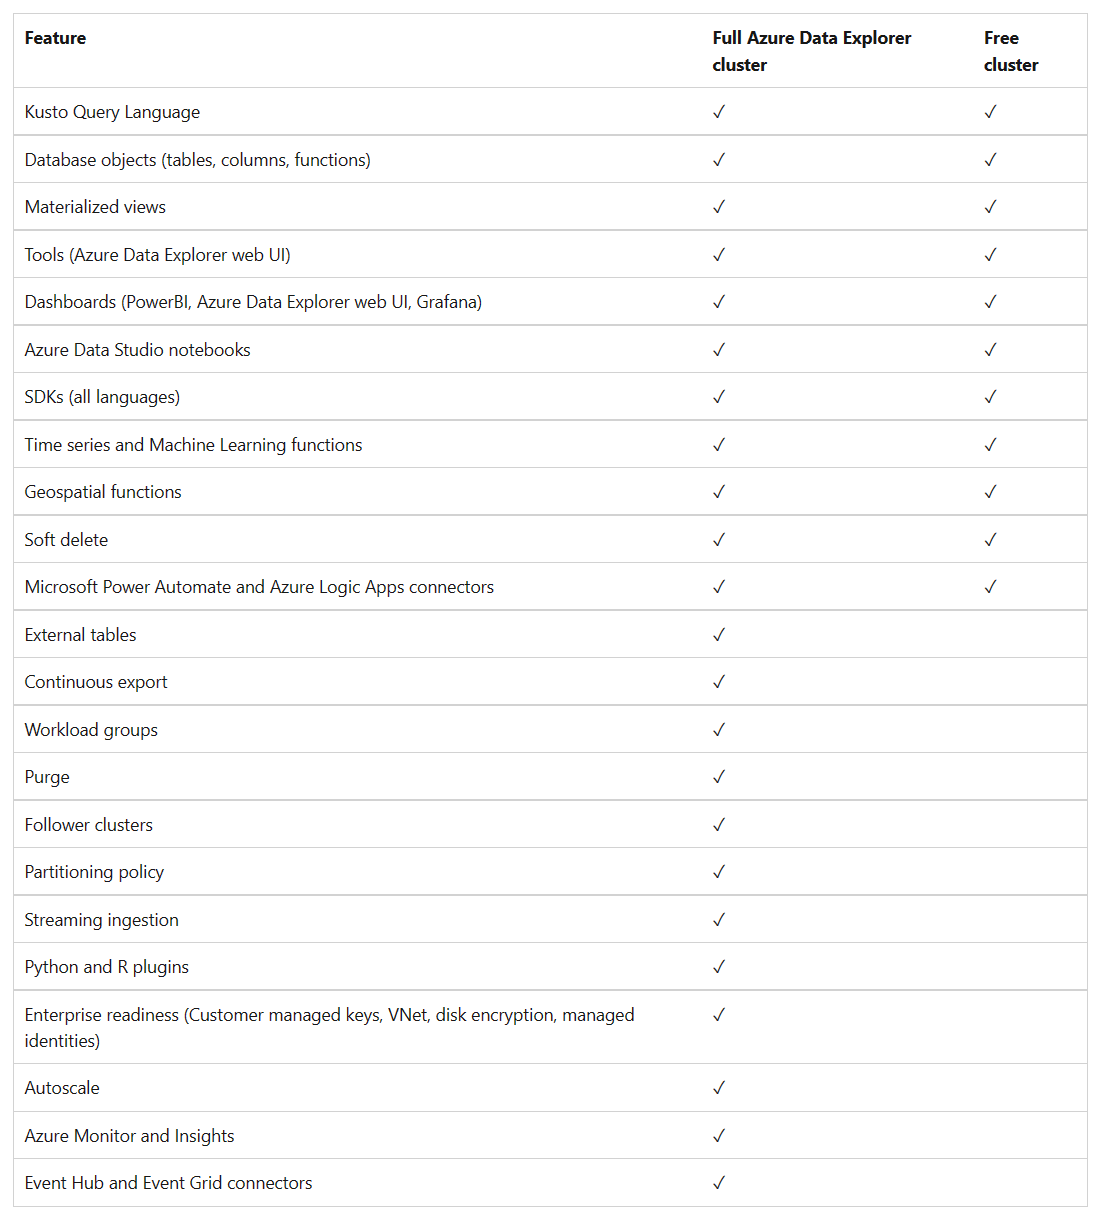The height and width of the screenshot is (1221, 1105).
Task: Click the Full cluster checkmark for Event Hub connectors
Action: point(719,1183)
